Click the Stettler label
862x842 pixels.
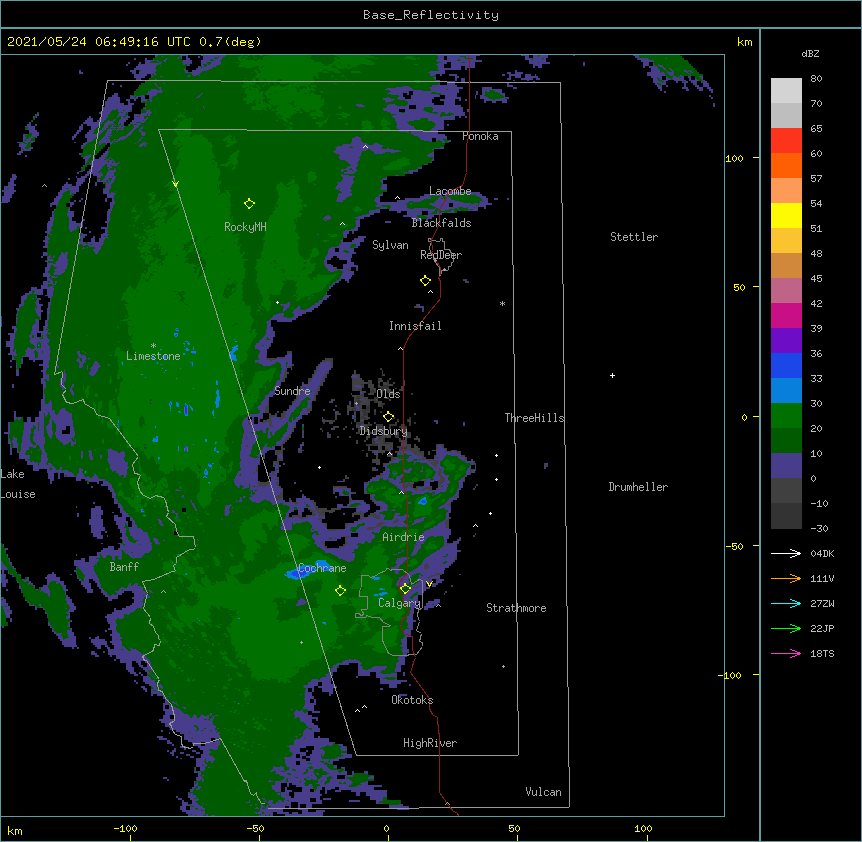(634, 237)
